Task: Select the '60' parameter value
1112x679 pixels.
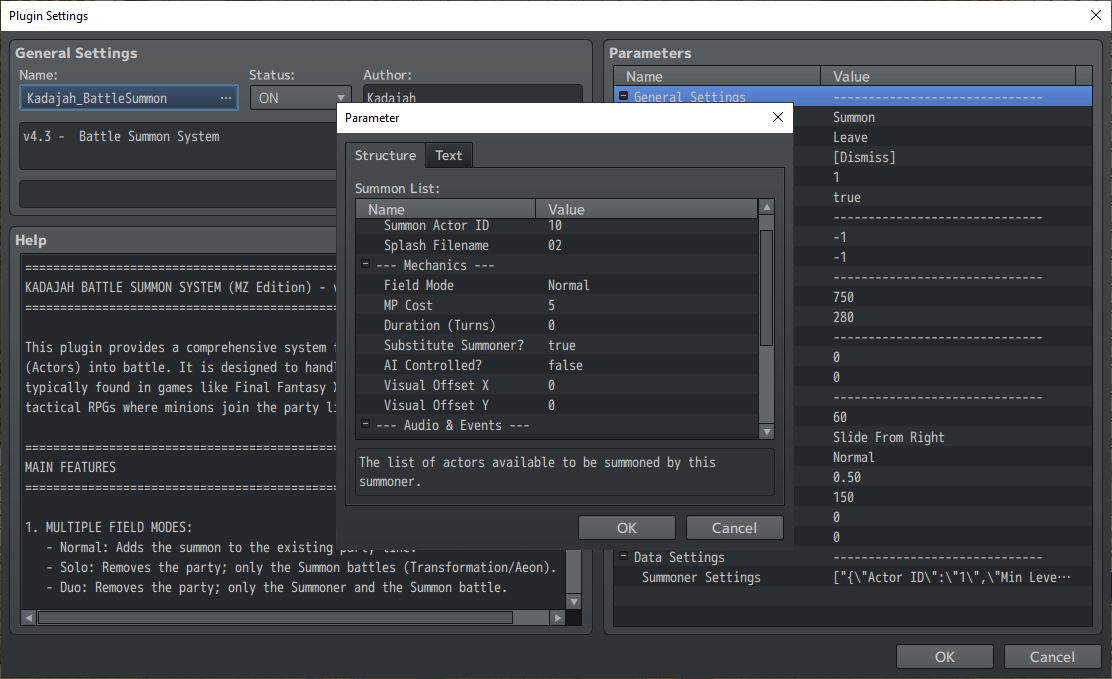Action: 840,417
